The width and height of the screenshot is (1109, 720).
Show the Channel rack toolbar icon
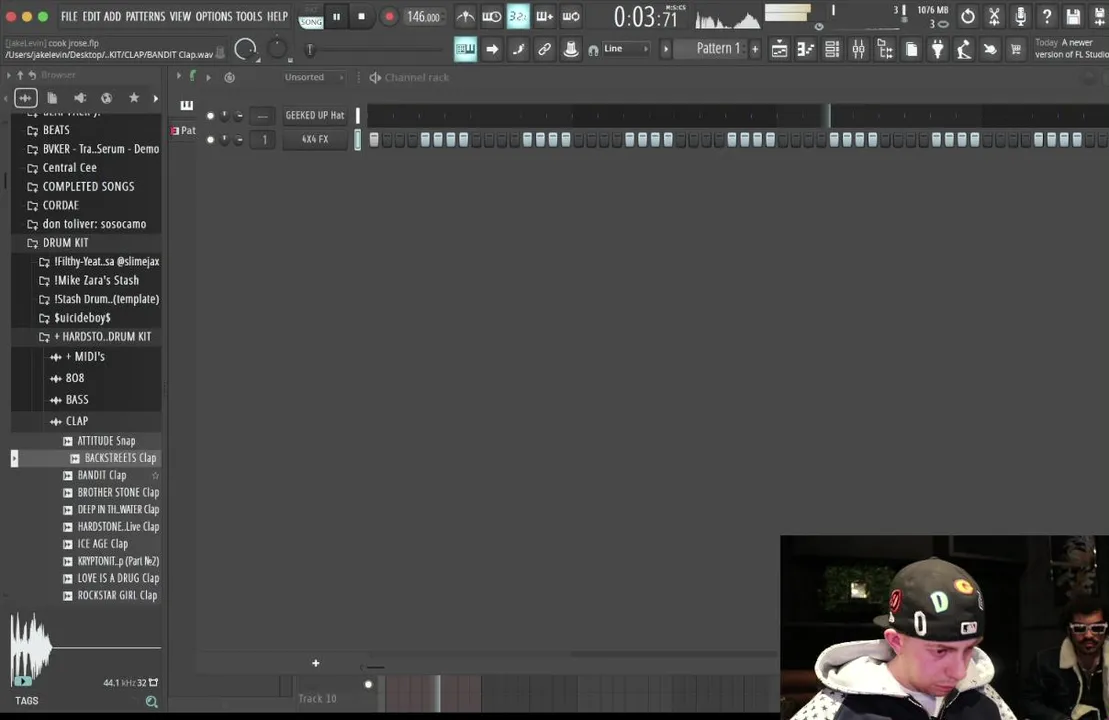(x=832, y=49)
